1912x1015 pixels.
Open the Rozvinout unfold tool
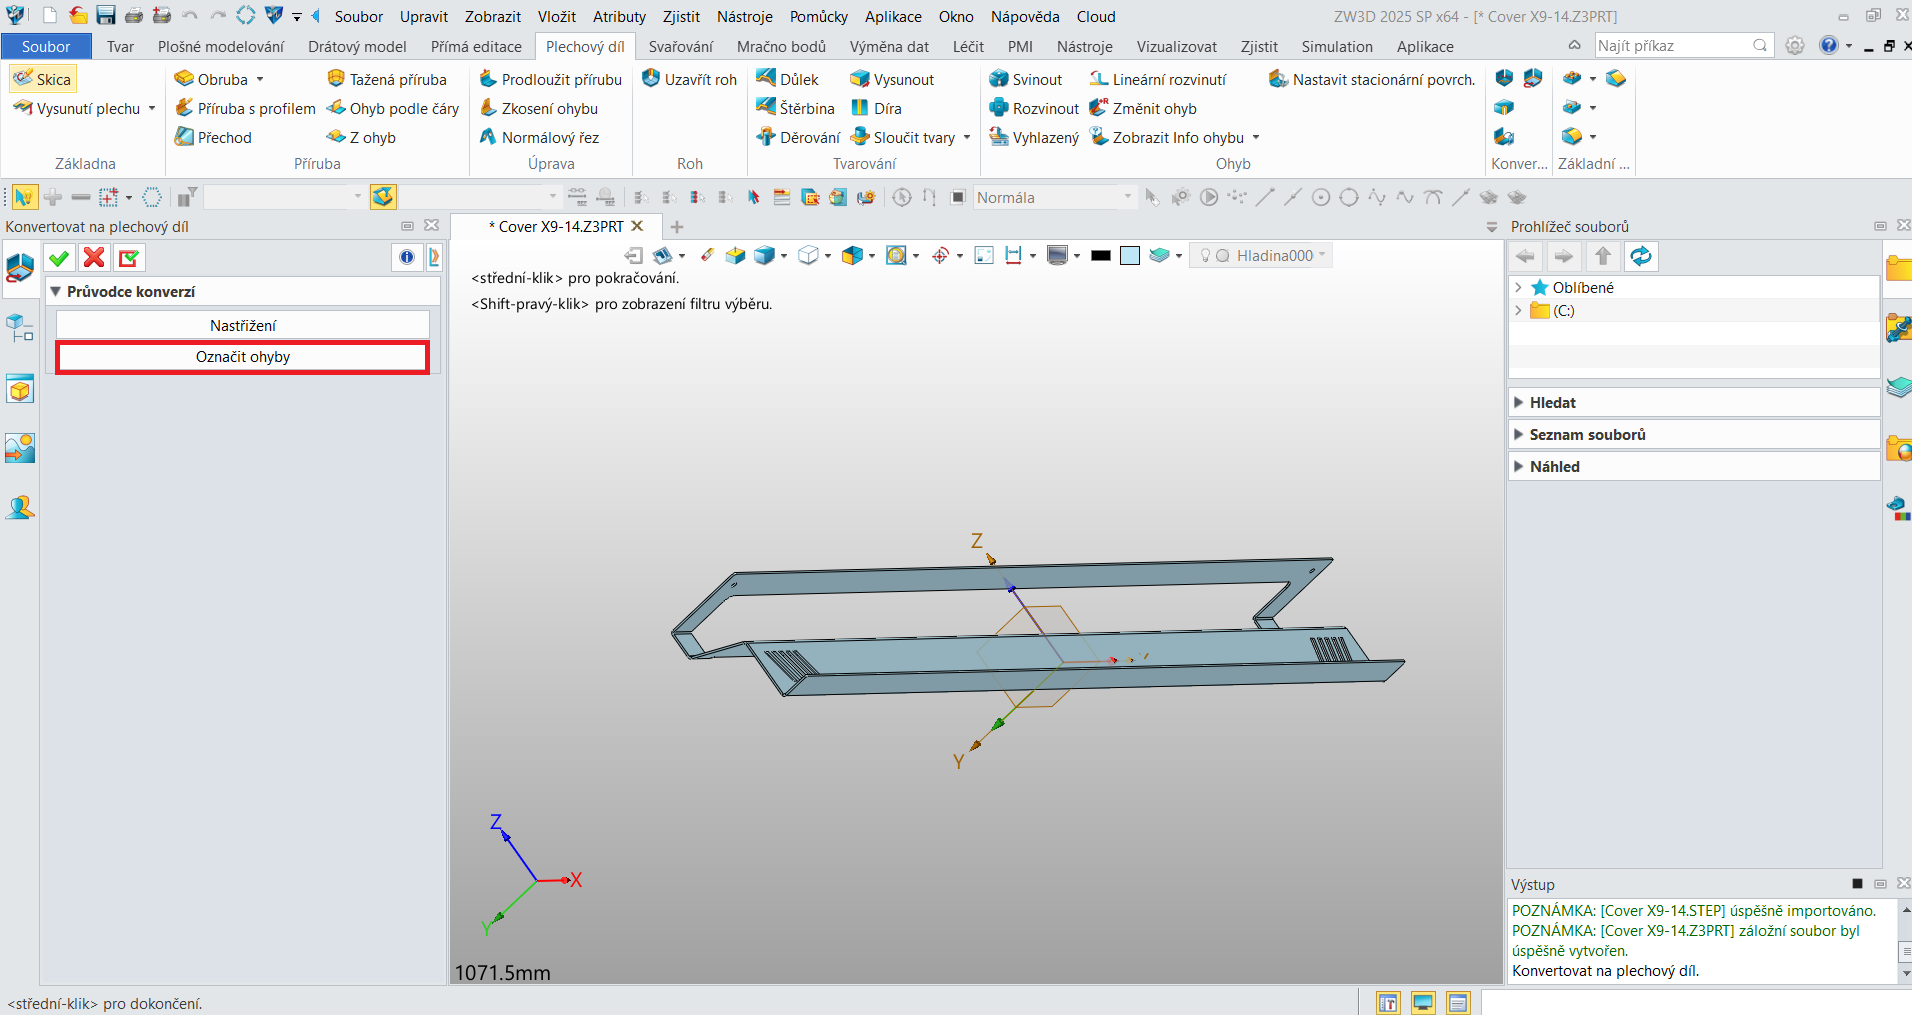tap(1034, 108)
